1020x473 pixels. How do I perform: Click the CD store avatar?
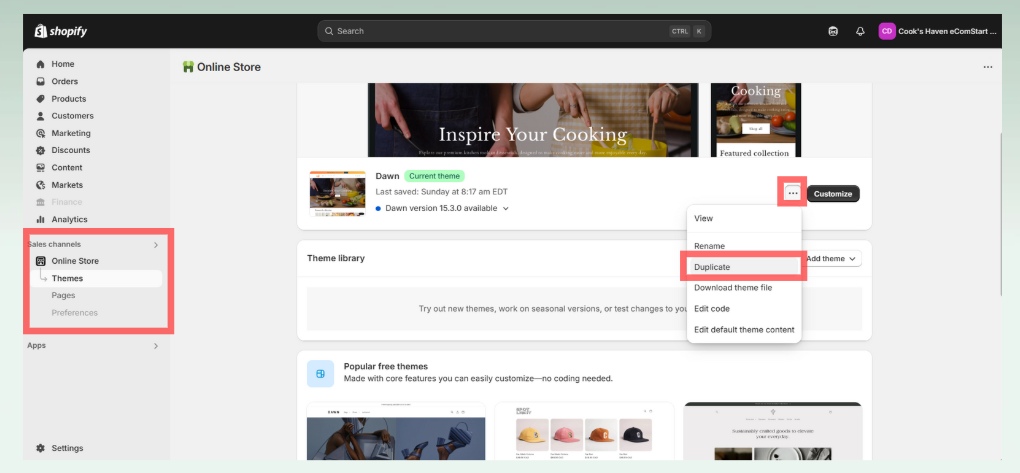(887, 31)
